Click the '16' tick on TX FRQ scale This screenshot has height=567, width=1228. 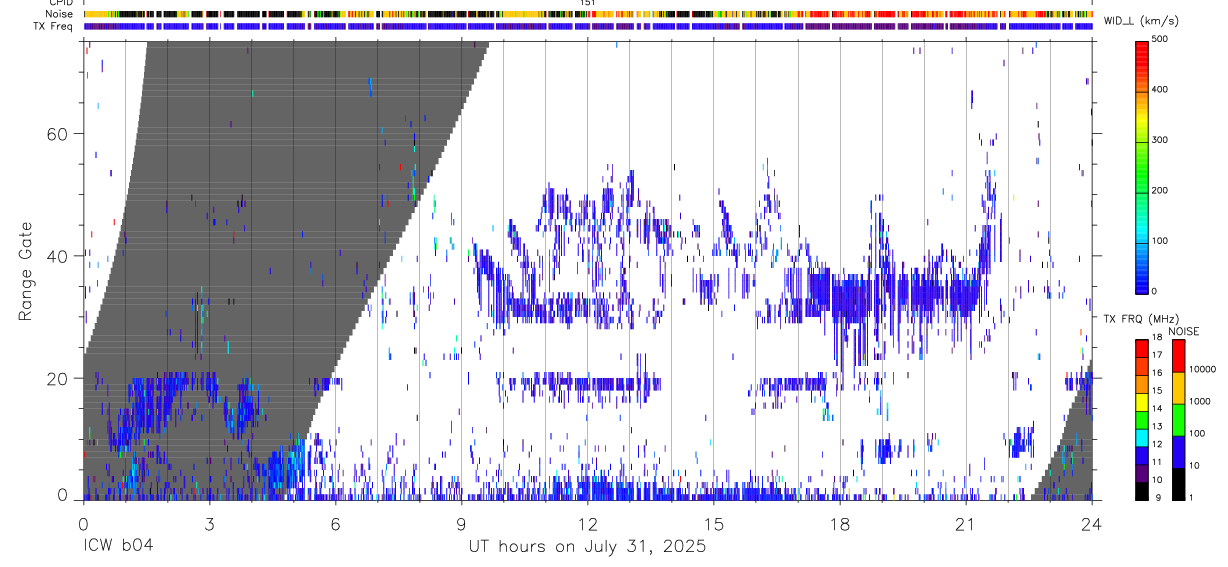[x=1158, y=373]
